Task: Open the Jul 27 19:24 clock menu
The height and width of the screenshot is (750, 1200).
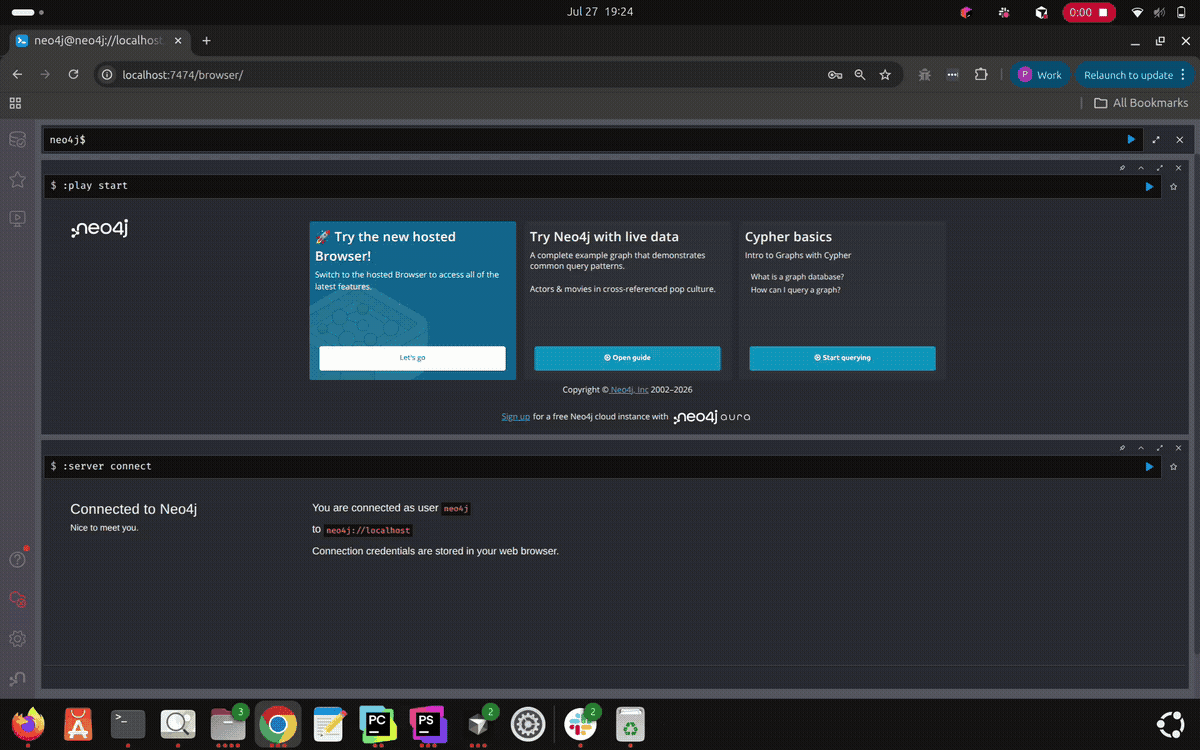Action: pyautogui.click(x=600, y=12)
